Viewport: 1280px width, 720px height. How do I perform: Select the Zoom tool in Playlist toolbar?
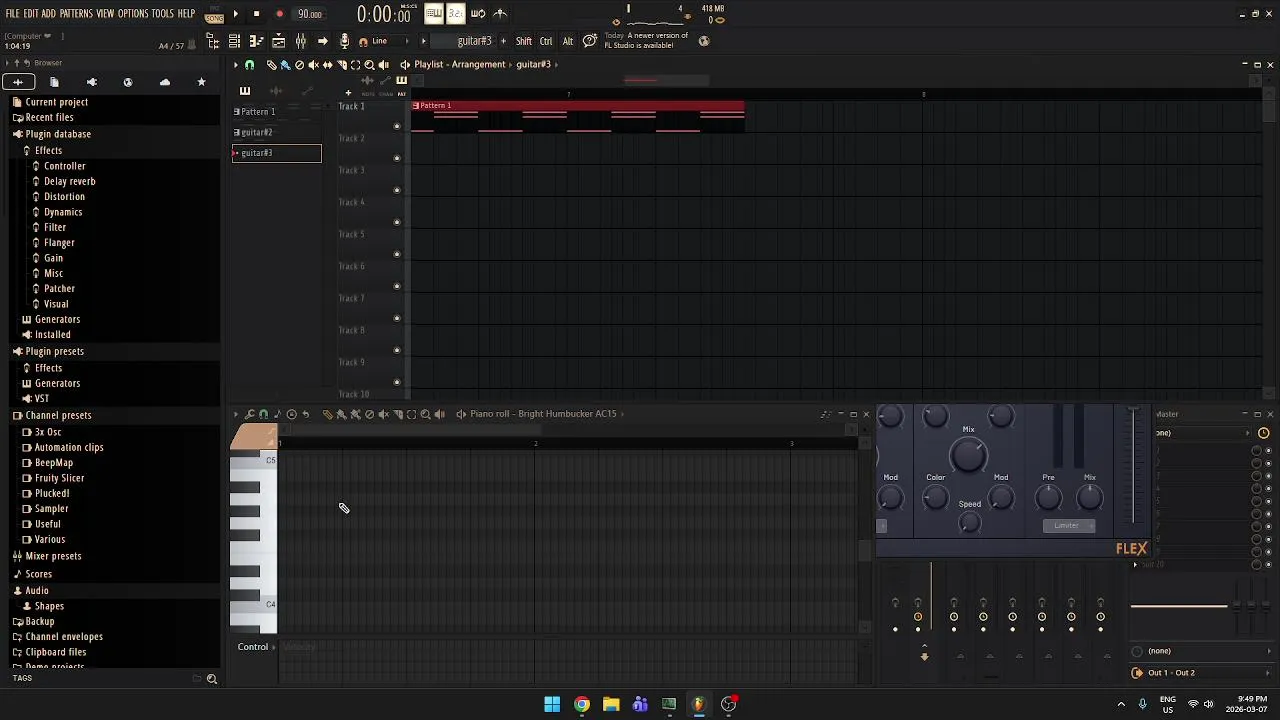pyautogui.click(x=369, y=65)
